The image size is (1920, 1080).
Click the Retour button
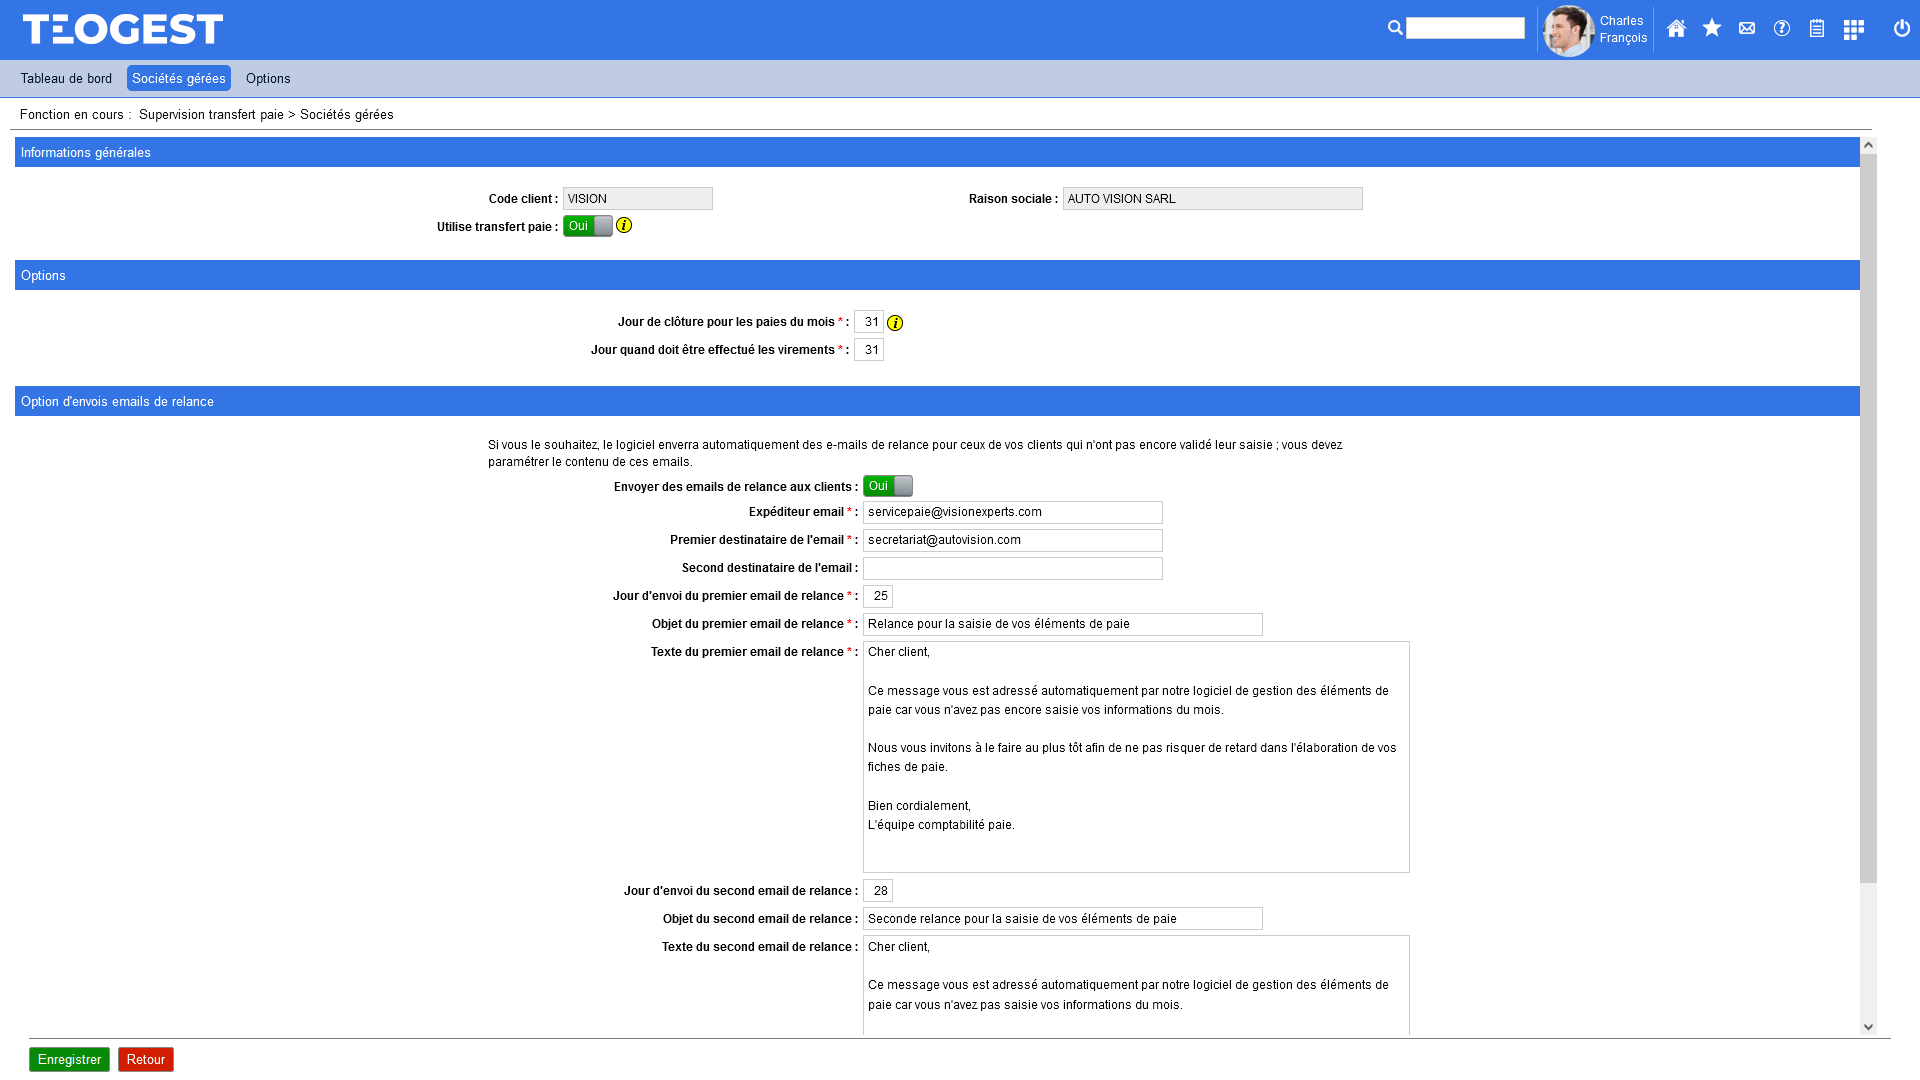point(145,1059)
